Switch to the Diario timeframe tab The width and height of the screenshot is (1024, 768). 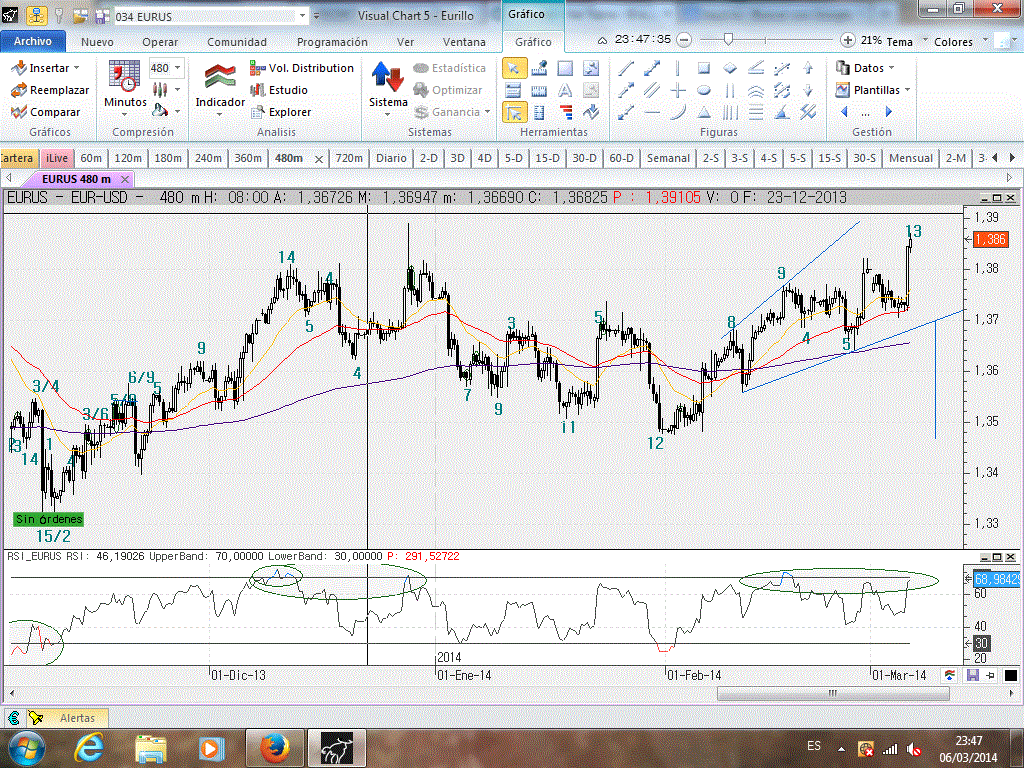click(391, 158)
